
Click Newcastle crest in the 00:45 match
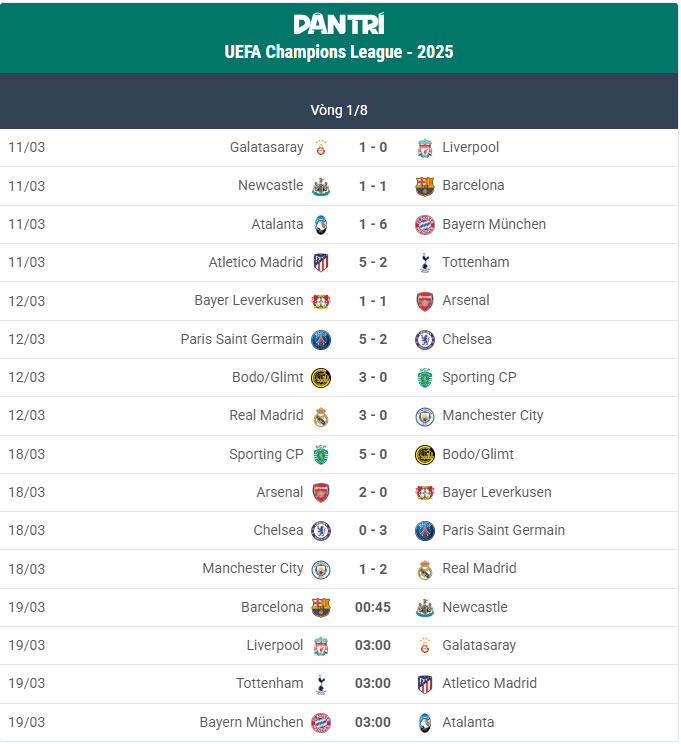(x=425, y=608)
